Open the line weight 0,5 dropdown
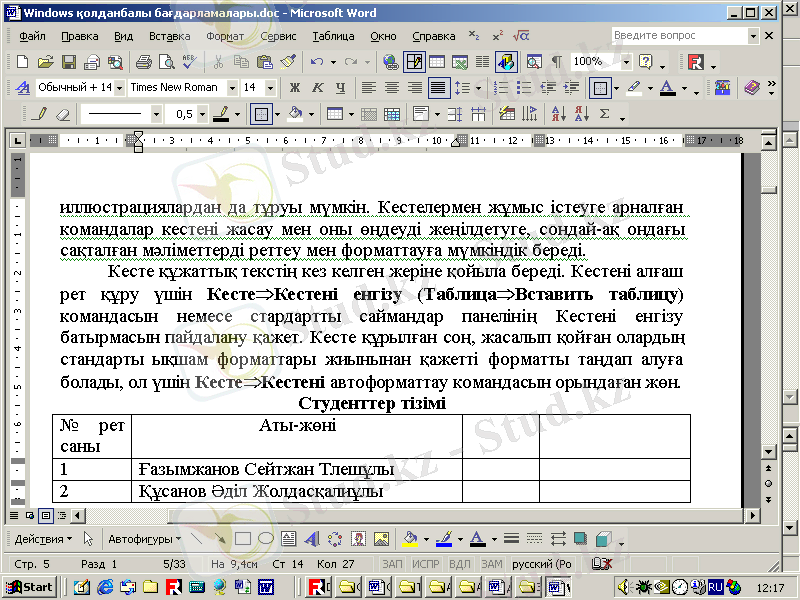The width and height of the screenshot is (800, 600). 203,114
